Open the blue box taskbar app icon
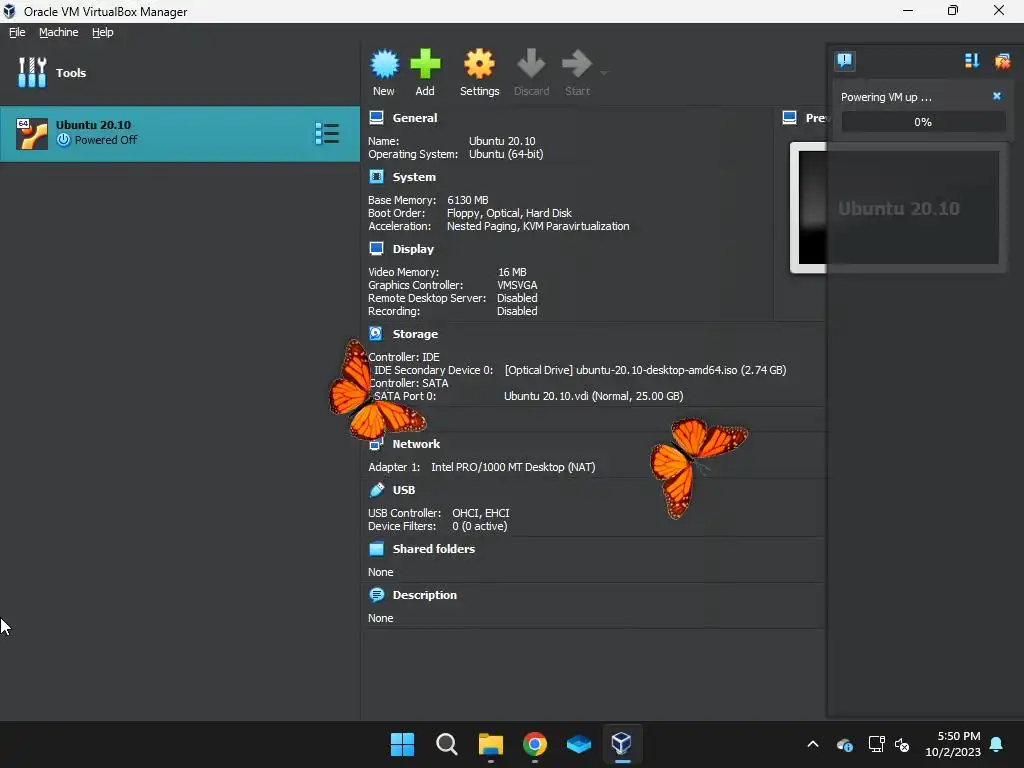 (x=579, y=744)
